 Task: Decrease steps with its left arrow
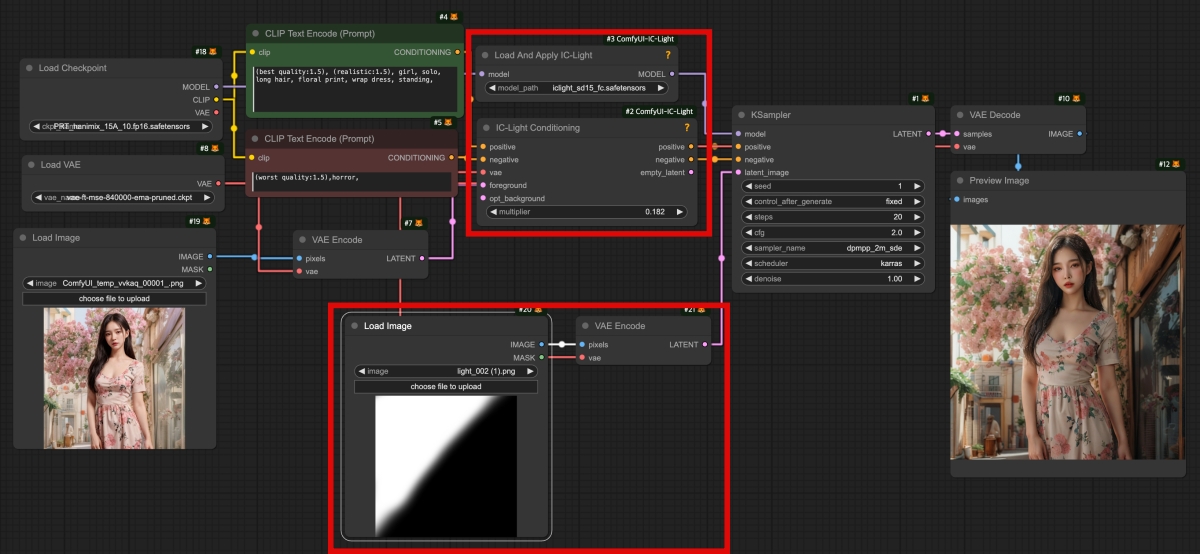(x=749, y=217)
